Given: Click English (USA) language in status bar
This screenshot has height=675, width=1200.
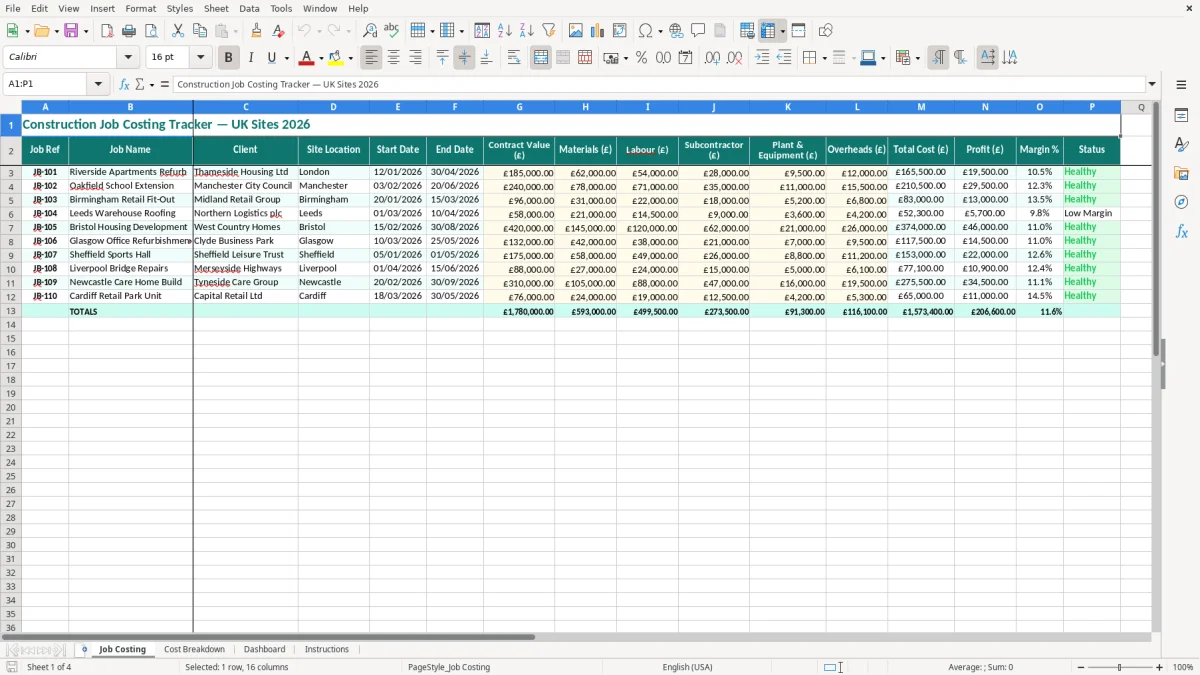Looking at the screenshot, I should pos(687,667).
